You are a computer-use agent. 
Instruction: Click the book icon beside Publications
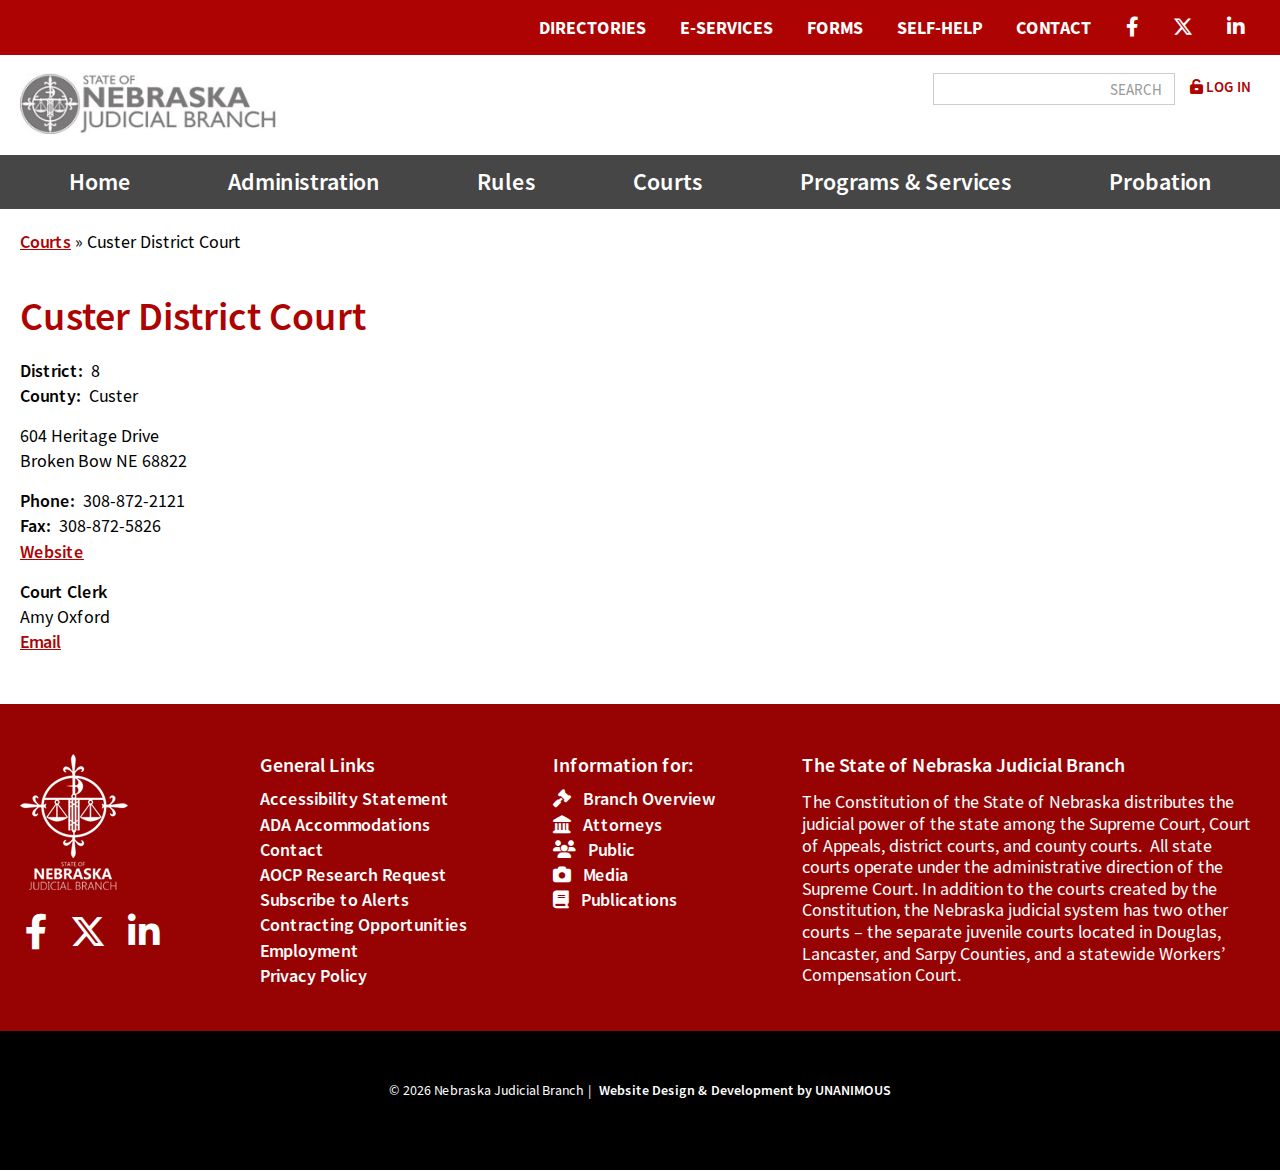click(x=561, y=900)
